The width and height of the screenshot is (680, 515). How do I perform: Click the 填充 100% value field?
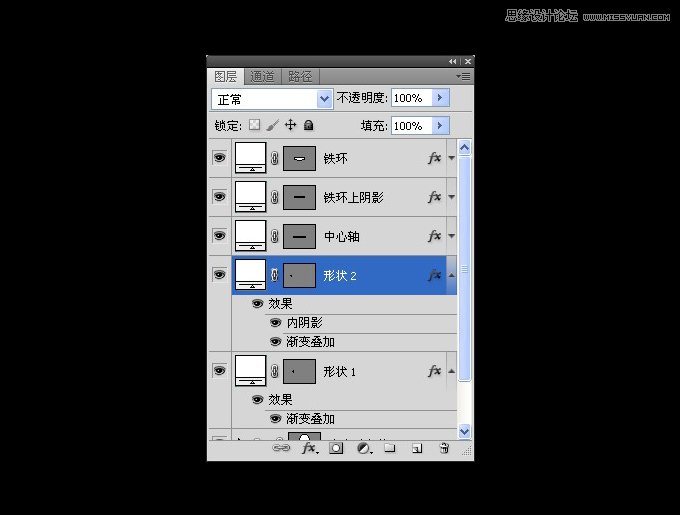point(412,126)
